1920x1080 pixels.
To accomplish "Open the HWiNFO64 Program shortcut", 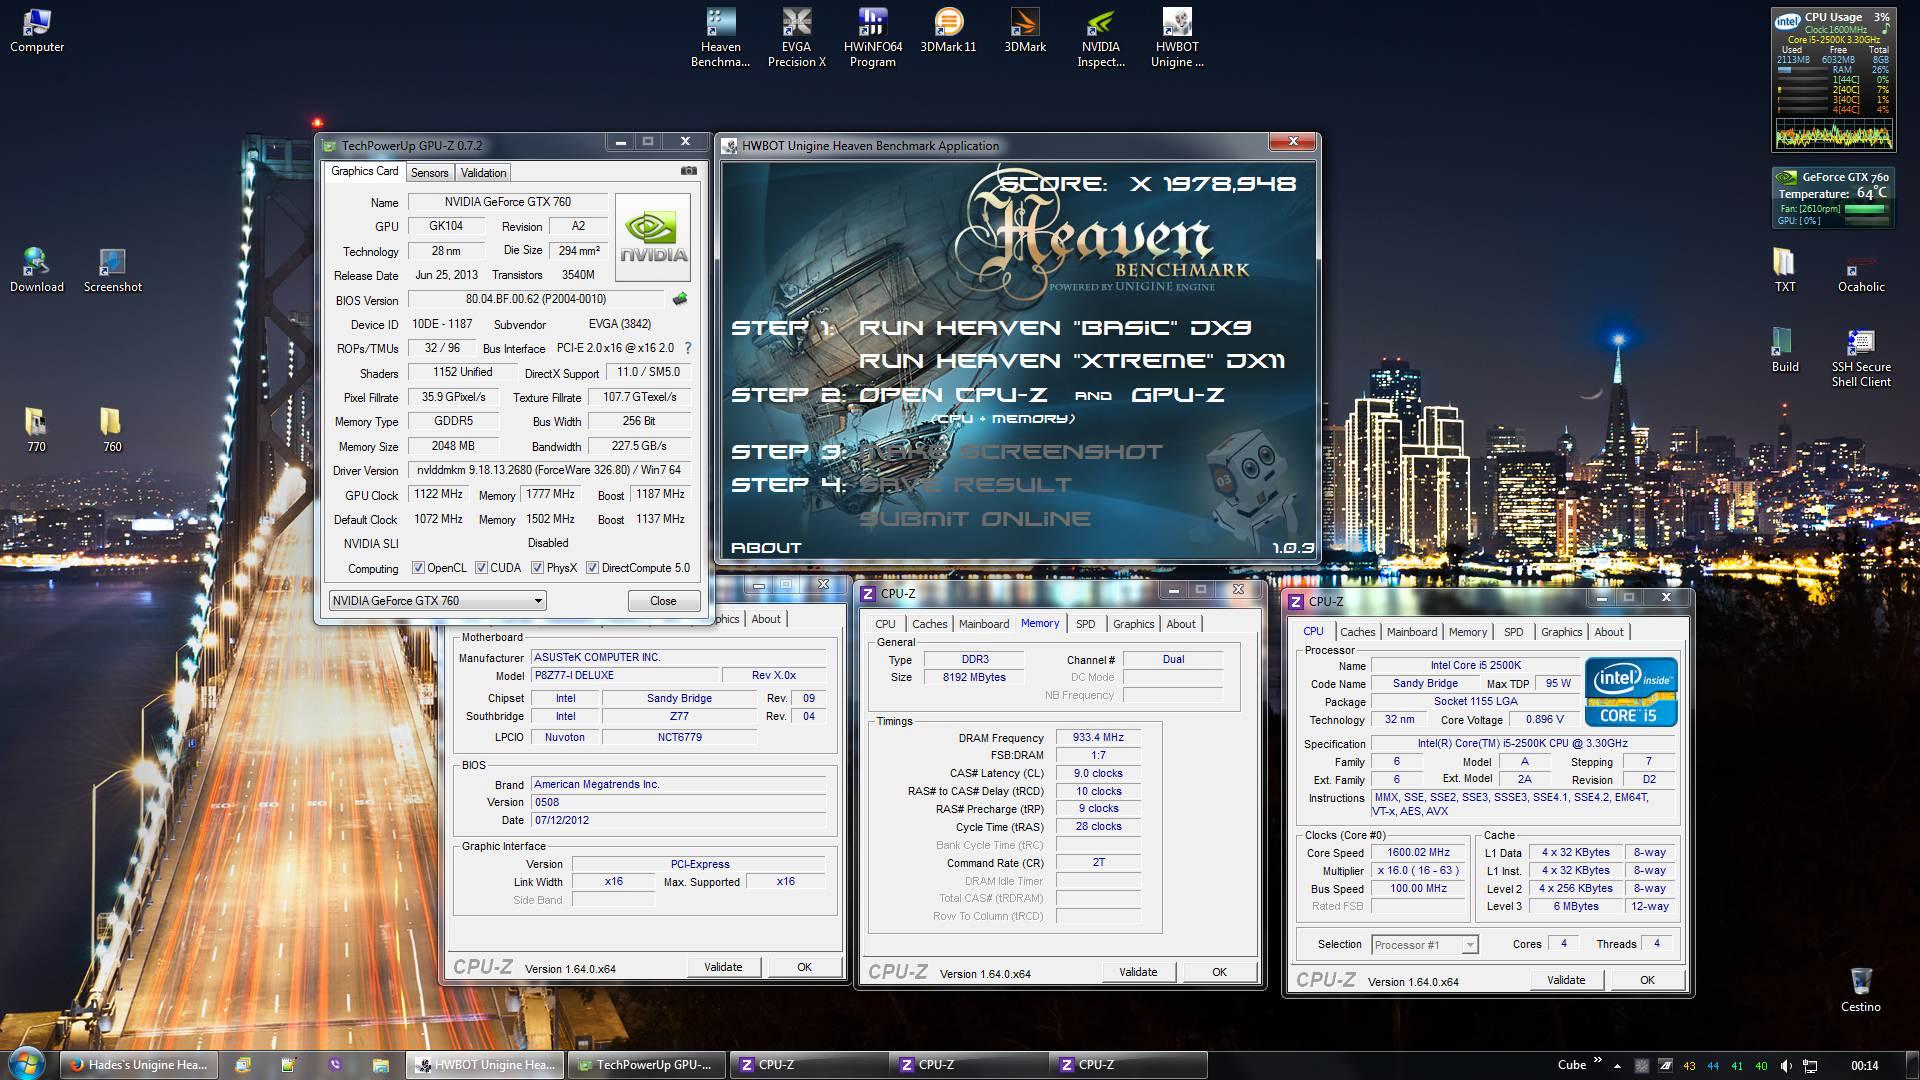I will tap(872, 38).
